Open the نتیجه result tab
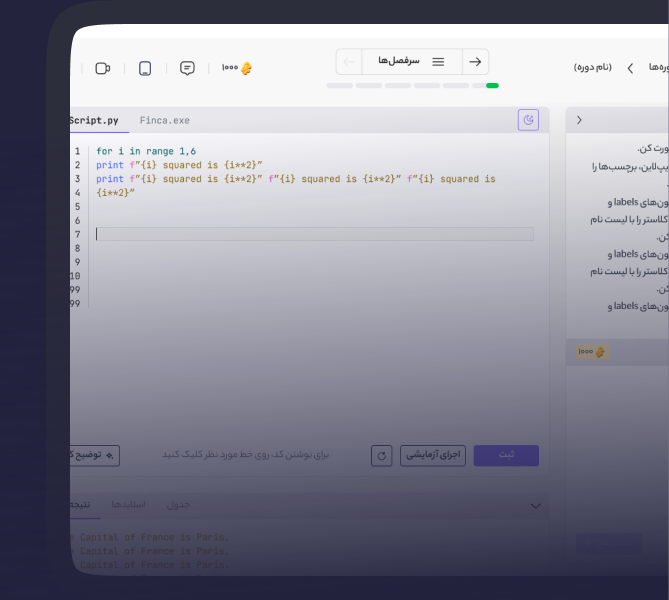Image resolution: width=669 pixels, height=600 pixels. (80, 505)
